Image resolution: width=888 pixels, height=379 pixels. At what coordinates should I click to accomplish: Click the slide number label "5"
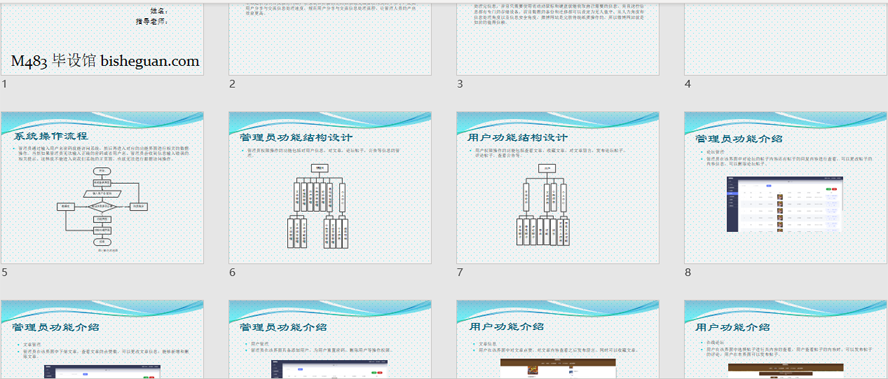[5, 272]
